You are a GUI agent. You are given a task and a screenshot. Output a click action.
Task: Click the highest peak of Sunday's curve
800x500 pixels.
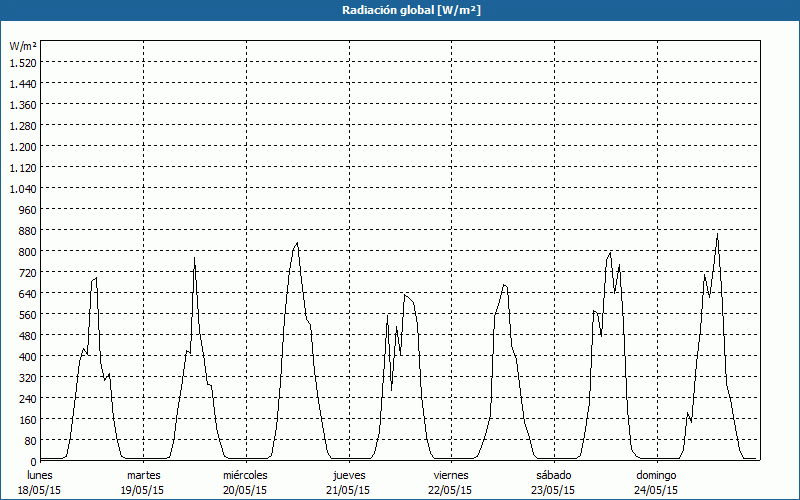pyautogui.click(x=717, y=234)
